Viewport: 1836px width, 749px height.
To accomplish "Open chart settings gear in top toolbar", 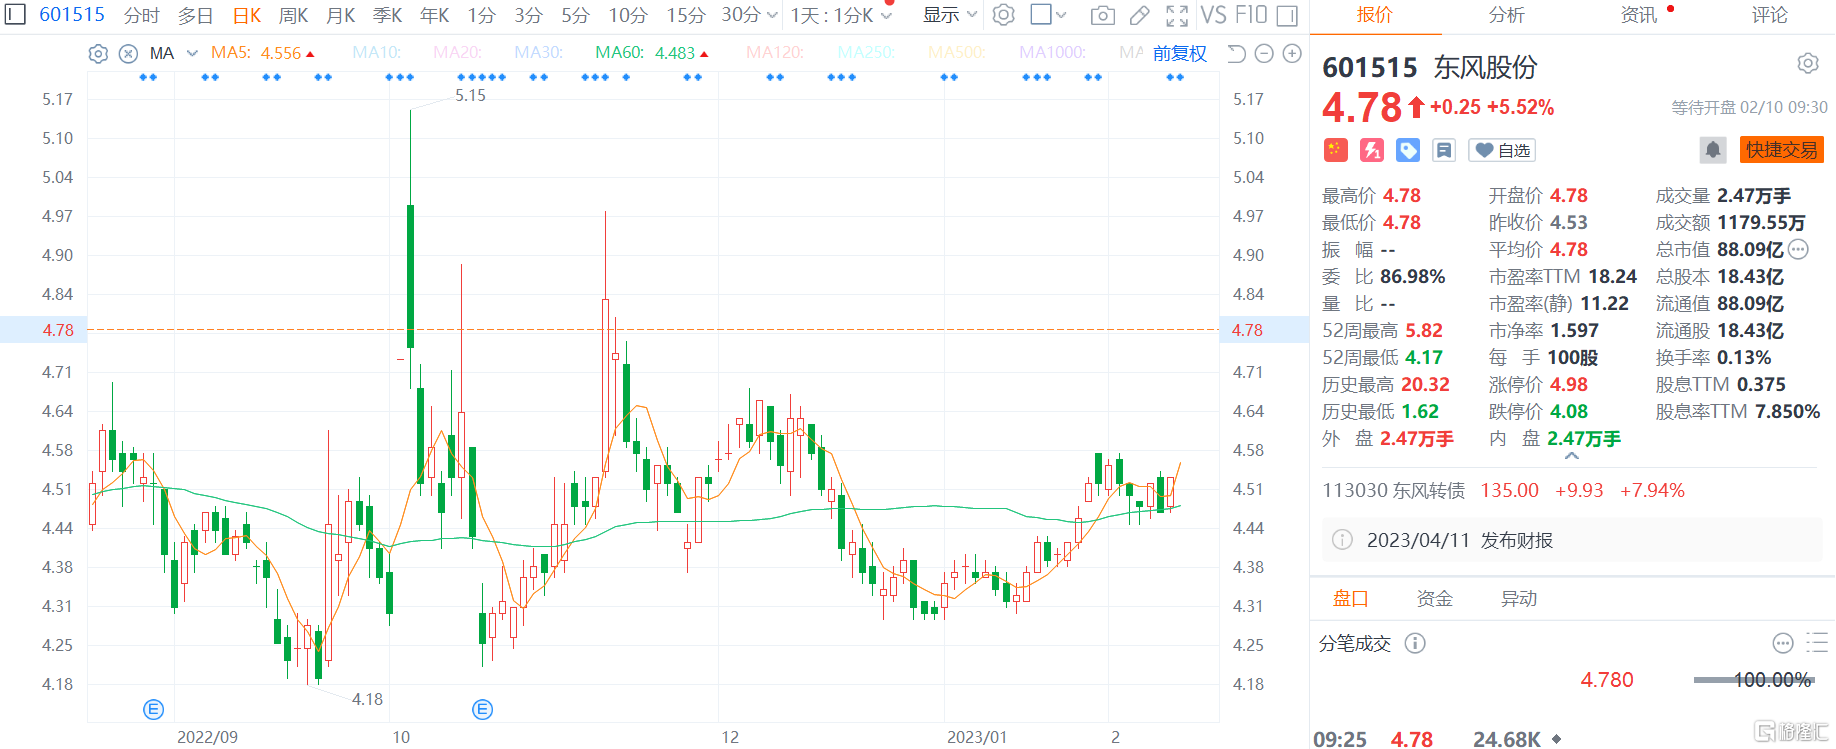I will pyautogui.click(x=1003, y=15).
